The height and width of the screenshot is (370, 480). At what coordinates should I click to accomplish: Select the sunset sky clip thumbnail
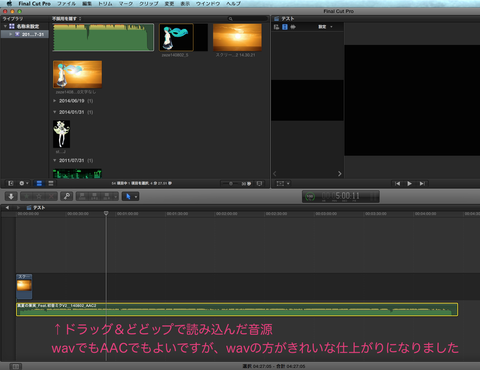[237, 38]
